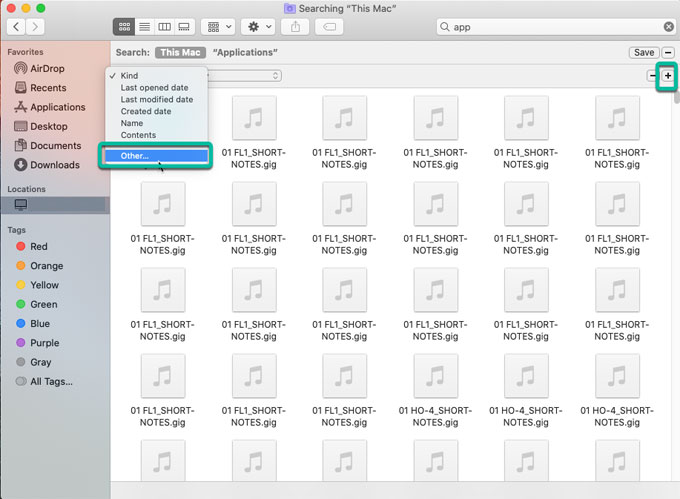Open the second search criteria dropdown
This screenshot has height=499, width=680.
point(245,75)
